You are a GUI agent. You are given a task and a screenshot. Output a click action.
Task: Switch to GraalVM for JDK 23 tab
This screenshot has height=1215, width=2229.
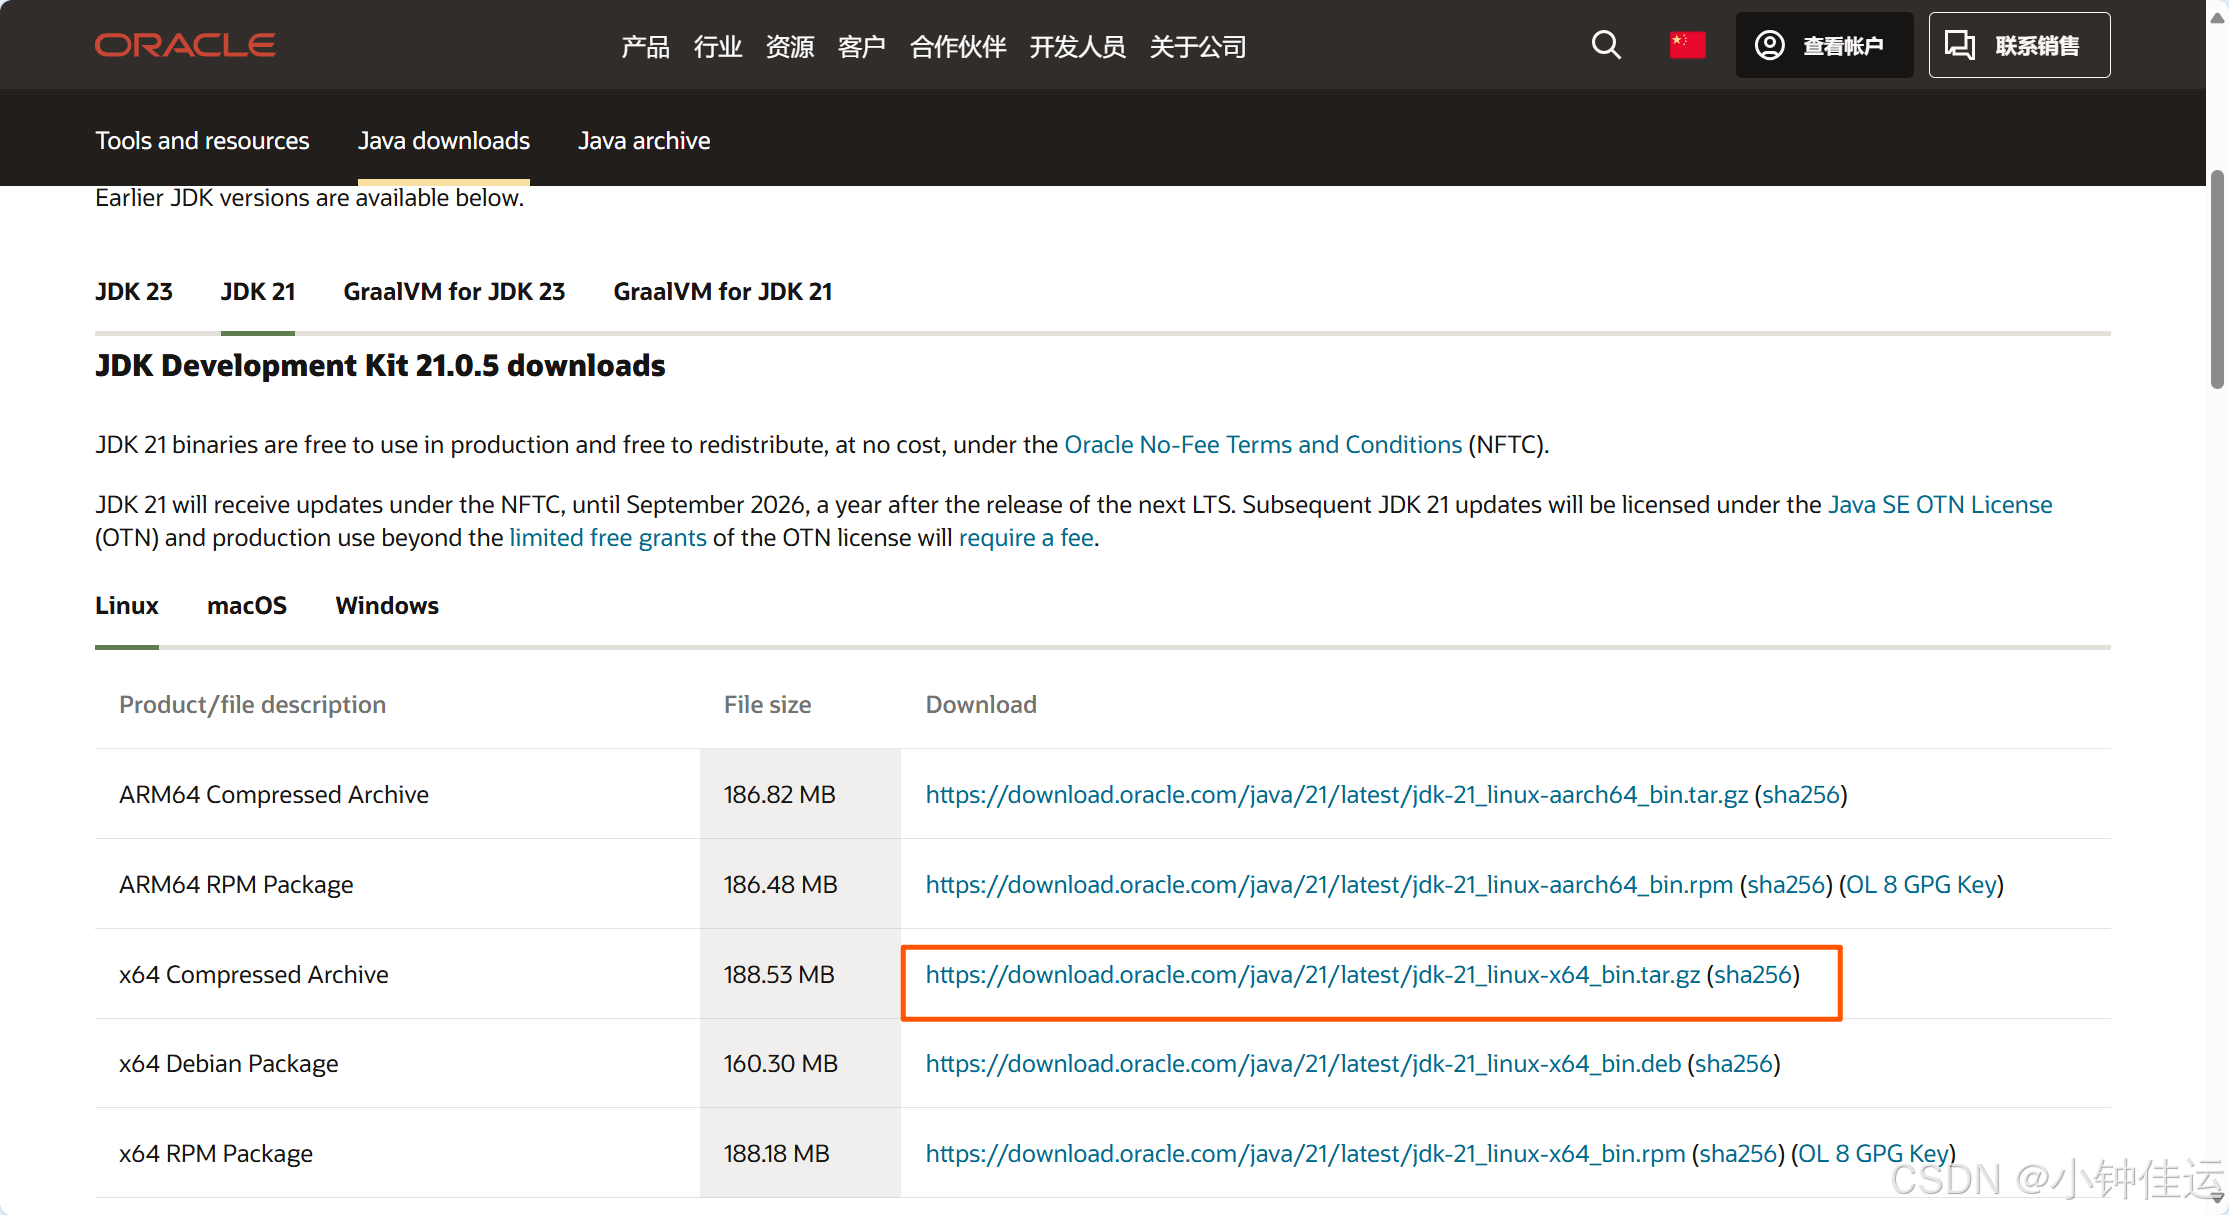(454, 291)
